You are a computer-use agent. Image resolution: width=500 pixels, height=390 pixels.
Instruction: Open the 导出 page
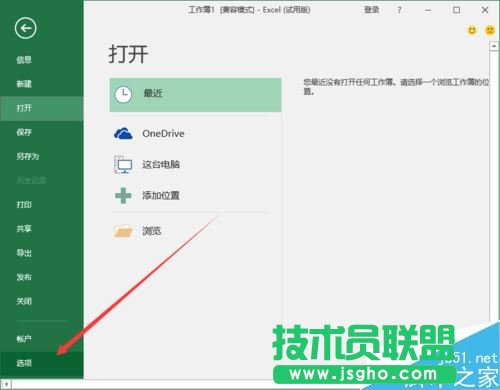pyautogui.click(x=24, y=253)
